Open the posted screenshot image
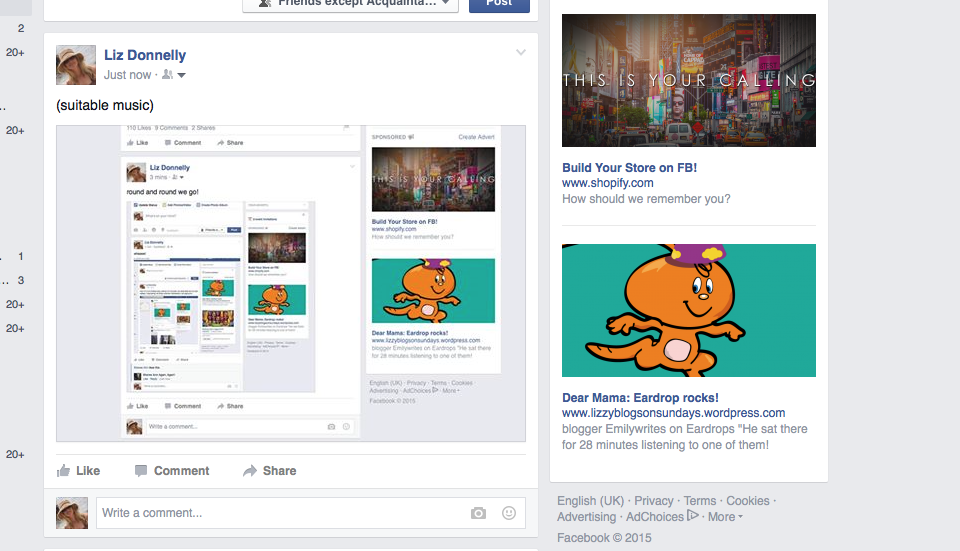Viewport: 960px width, 551px height. point(290,283)
